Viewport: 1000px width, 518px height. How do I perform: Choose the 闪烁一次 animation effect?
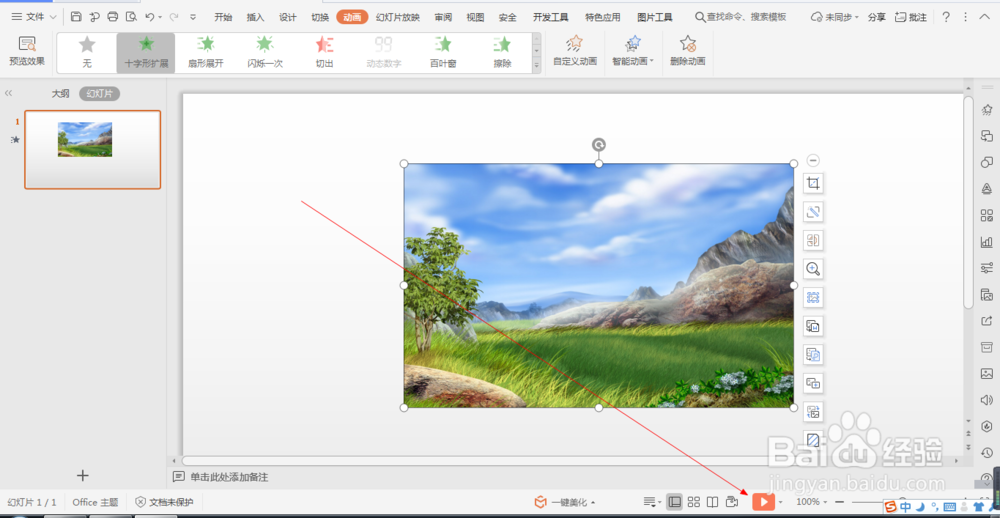[x=265, y=52]
